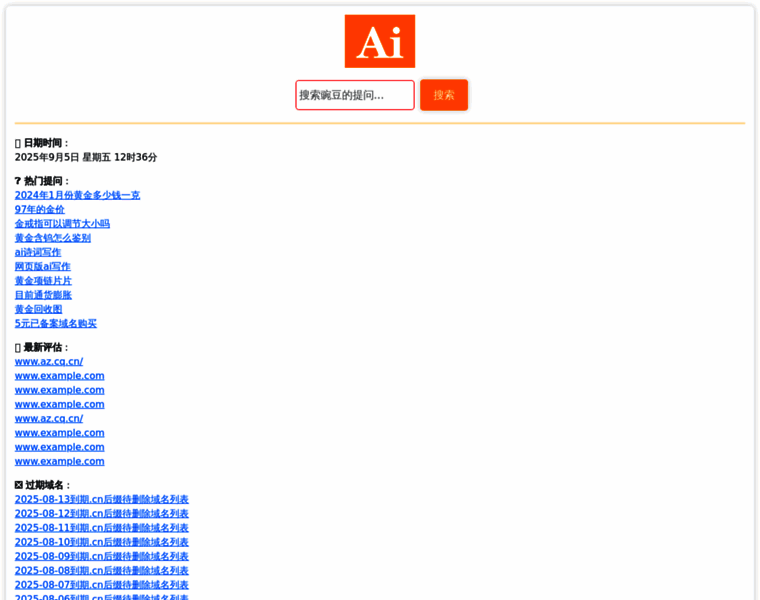Open 2025-08-08到期.cn expired domain list
760x600 pixels.
click(101, 570)
